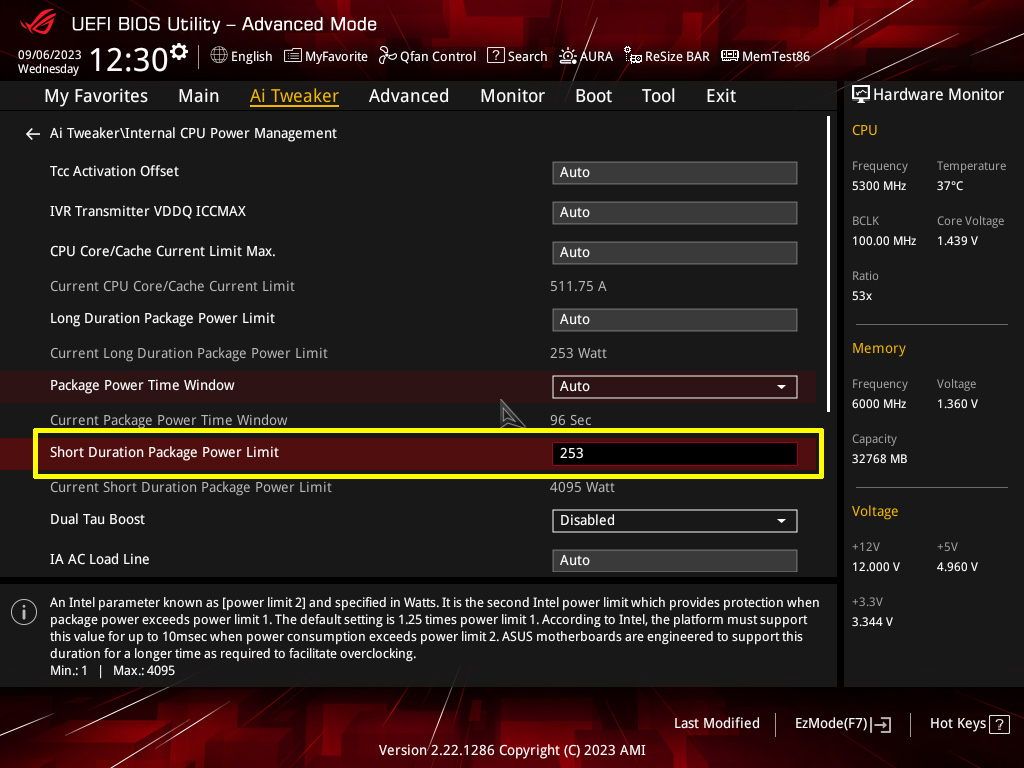This screenshot has height=768, width=1024.
Task: Click the Short Duration Package Power Limit field
Action: coord(674,453)
